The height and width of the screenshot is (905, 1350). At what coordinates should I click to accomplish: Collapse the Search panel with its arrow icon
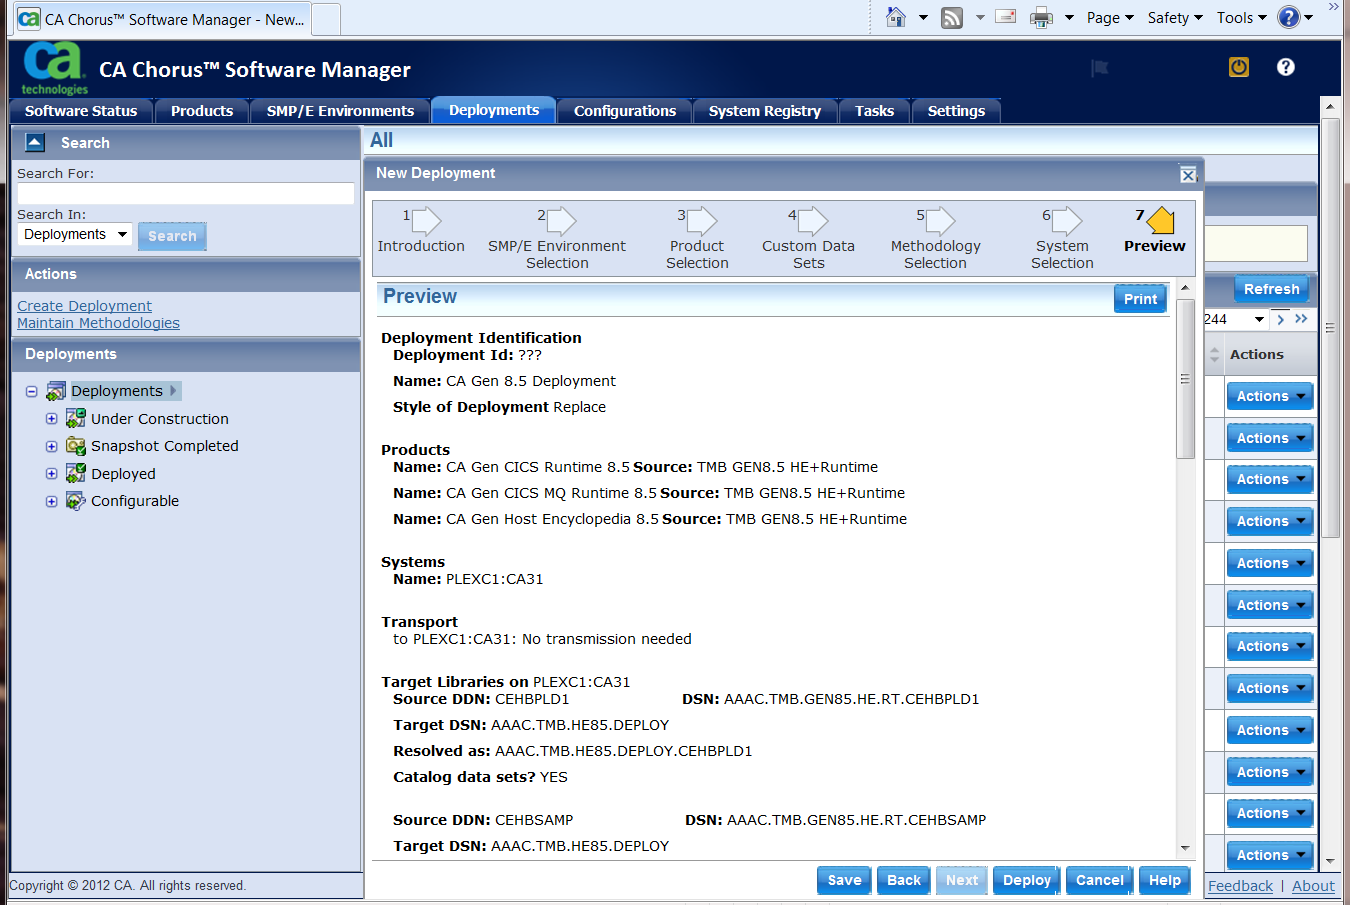click(x=35, y=142)
